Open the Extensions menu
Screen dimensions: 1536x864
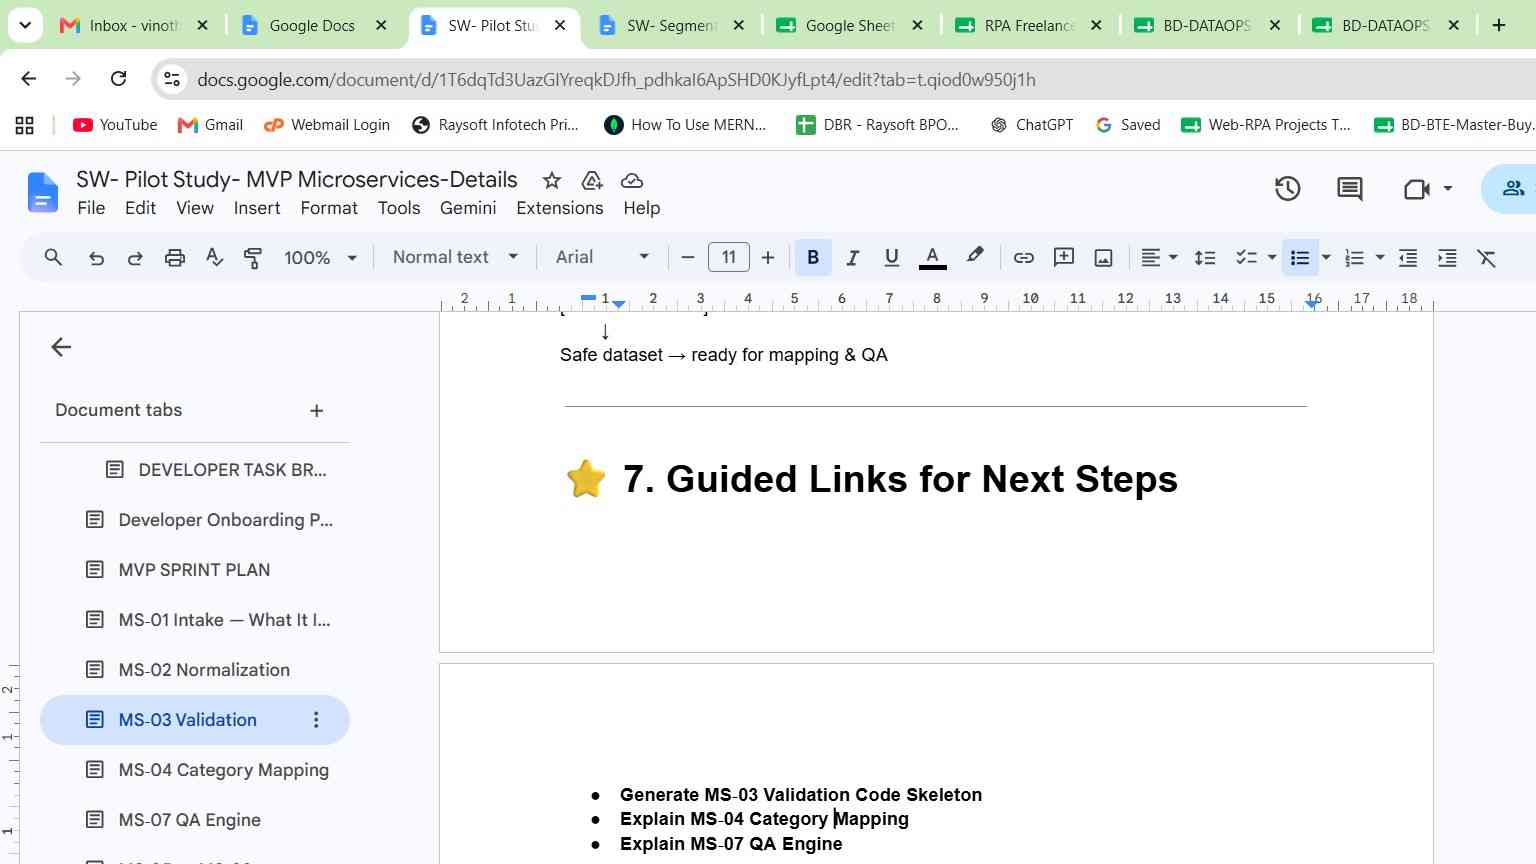pyautogui.click(x=559, y=208)
